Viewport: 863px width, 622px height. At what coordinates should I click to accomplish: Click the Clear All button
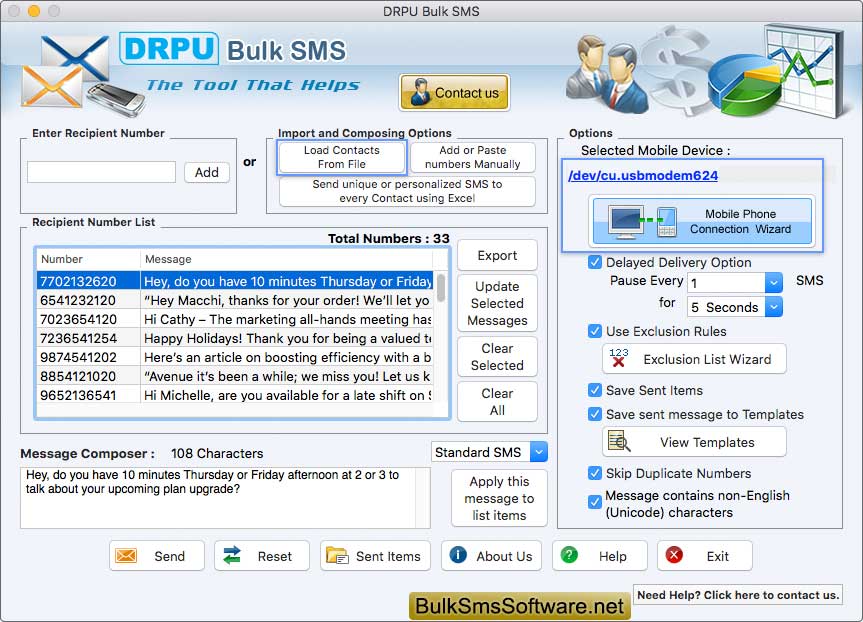[x=497, y=402]
